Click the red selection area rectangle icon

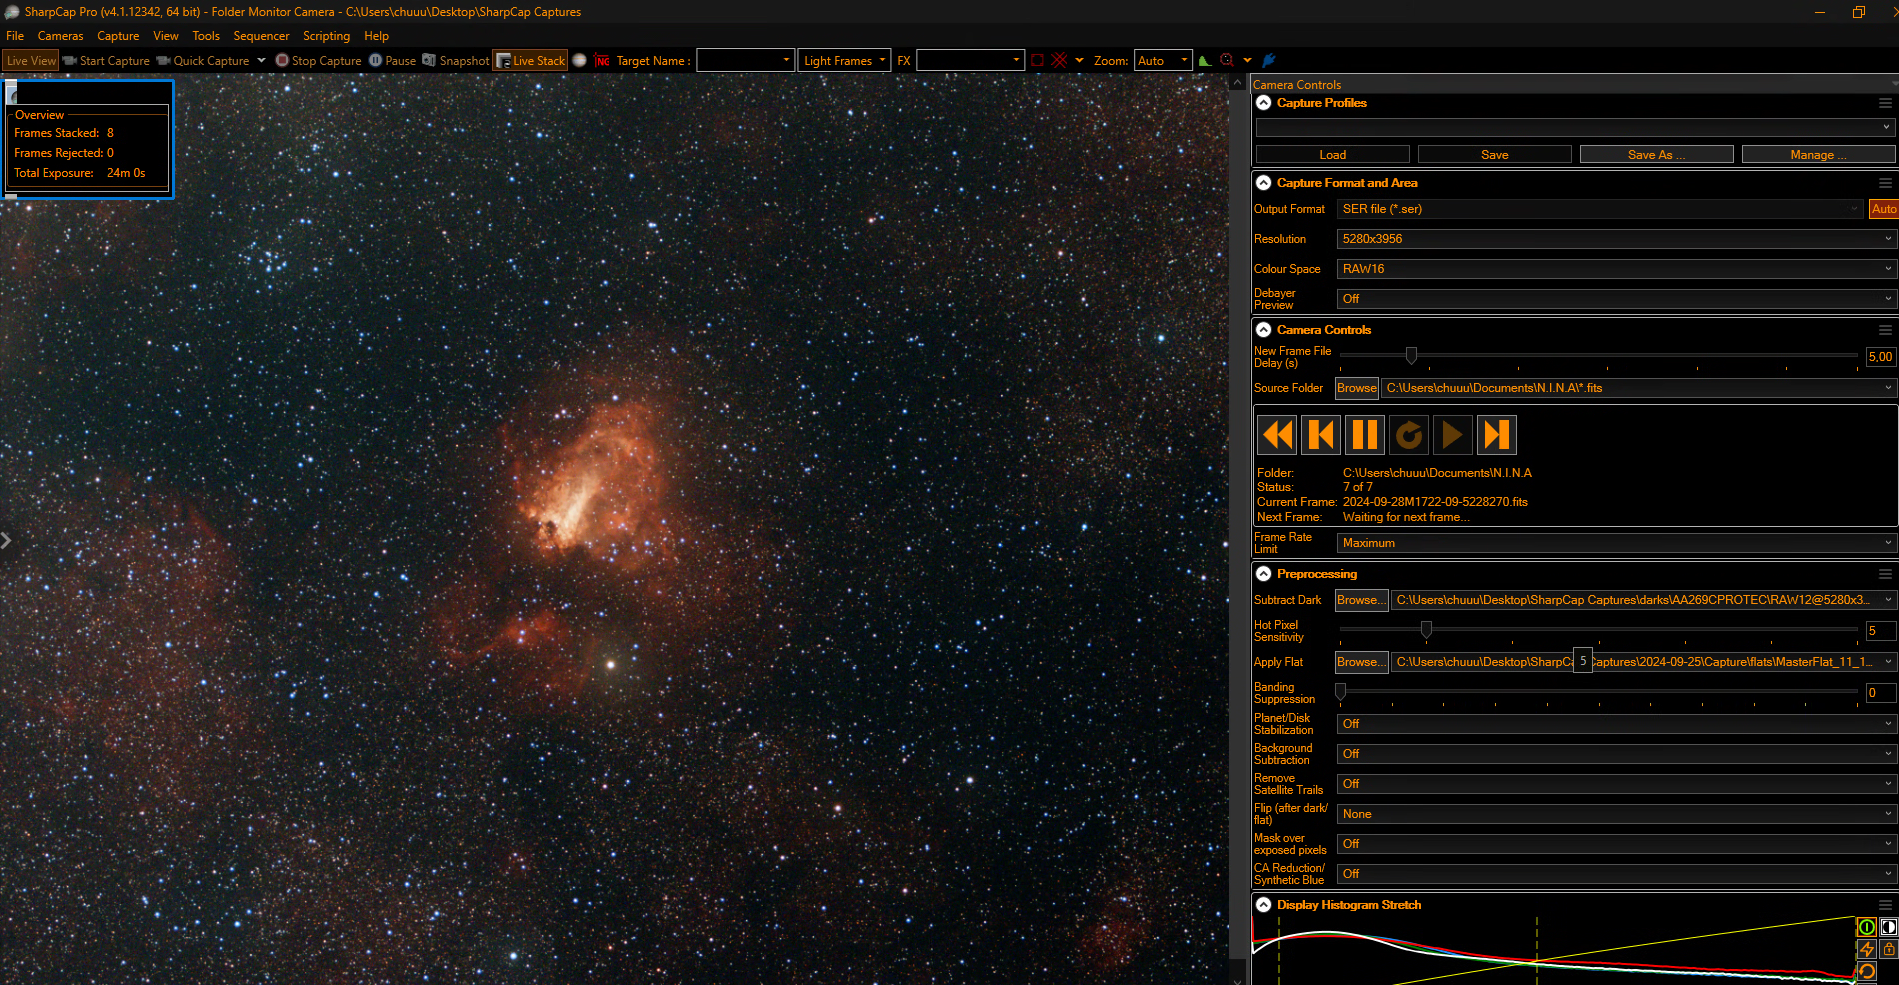coord(1038,61)
